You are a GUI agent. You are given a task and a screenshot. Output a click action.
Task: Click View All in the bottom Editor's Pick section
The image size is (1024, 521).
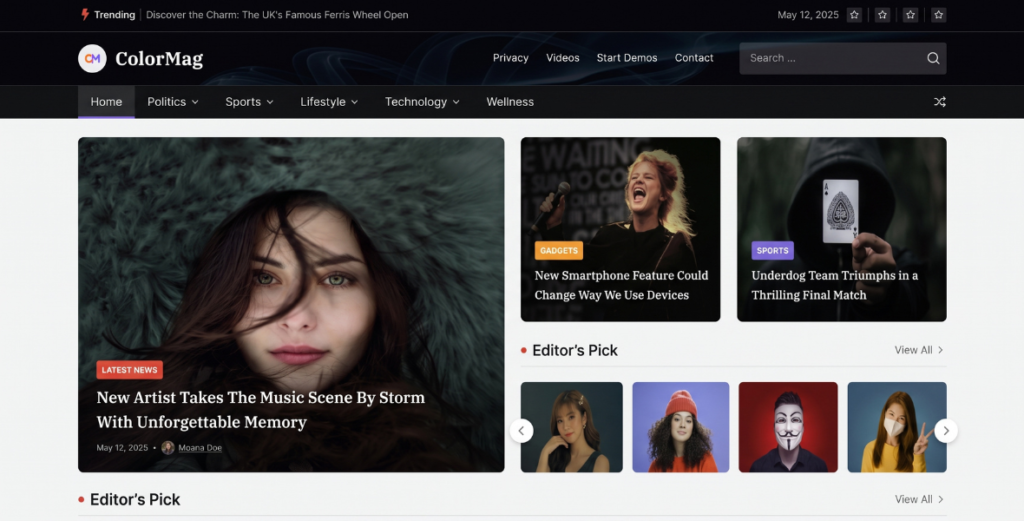tap(919, 499)
